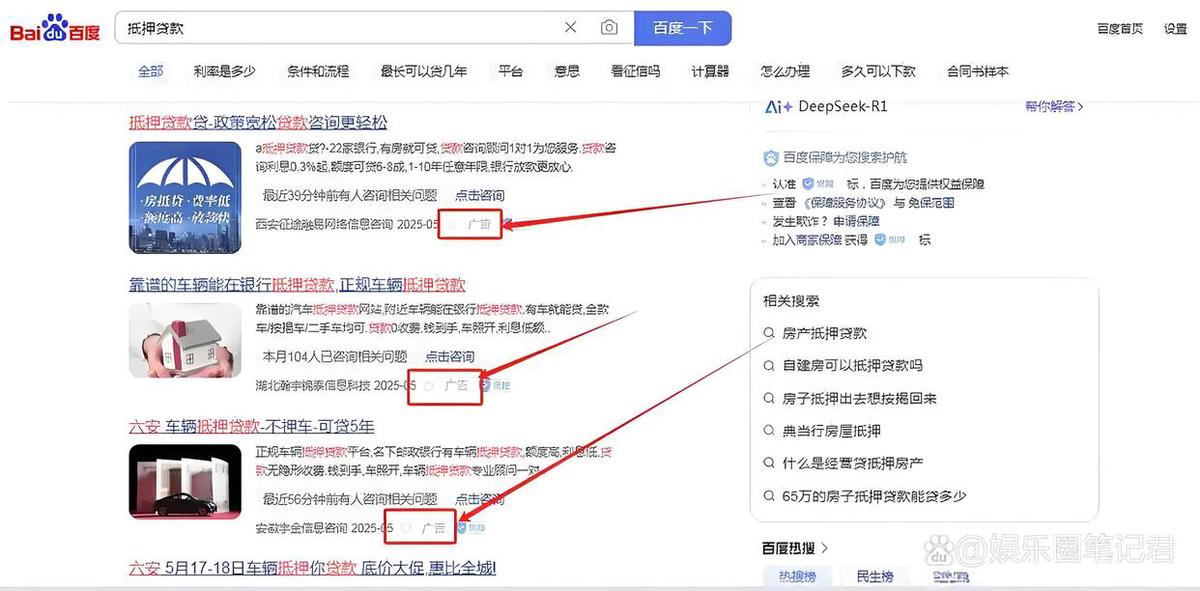Clear the search box with X icon
The image size is (1200, 591).
[x=570, y=28]
